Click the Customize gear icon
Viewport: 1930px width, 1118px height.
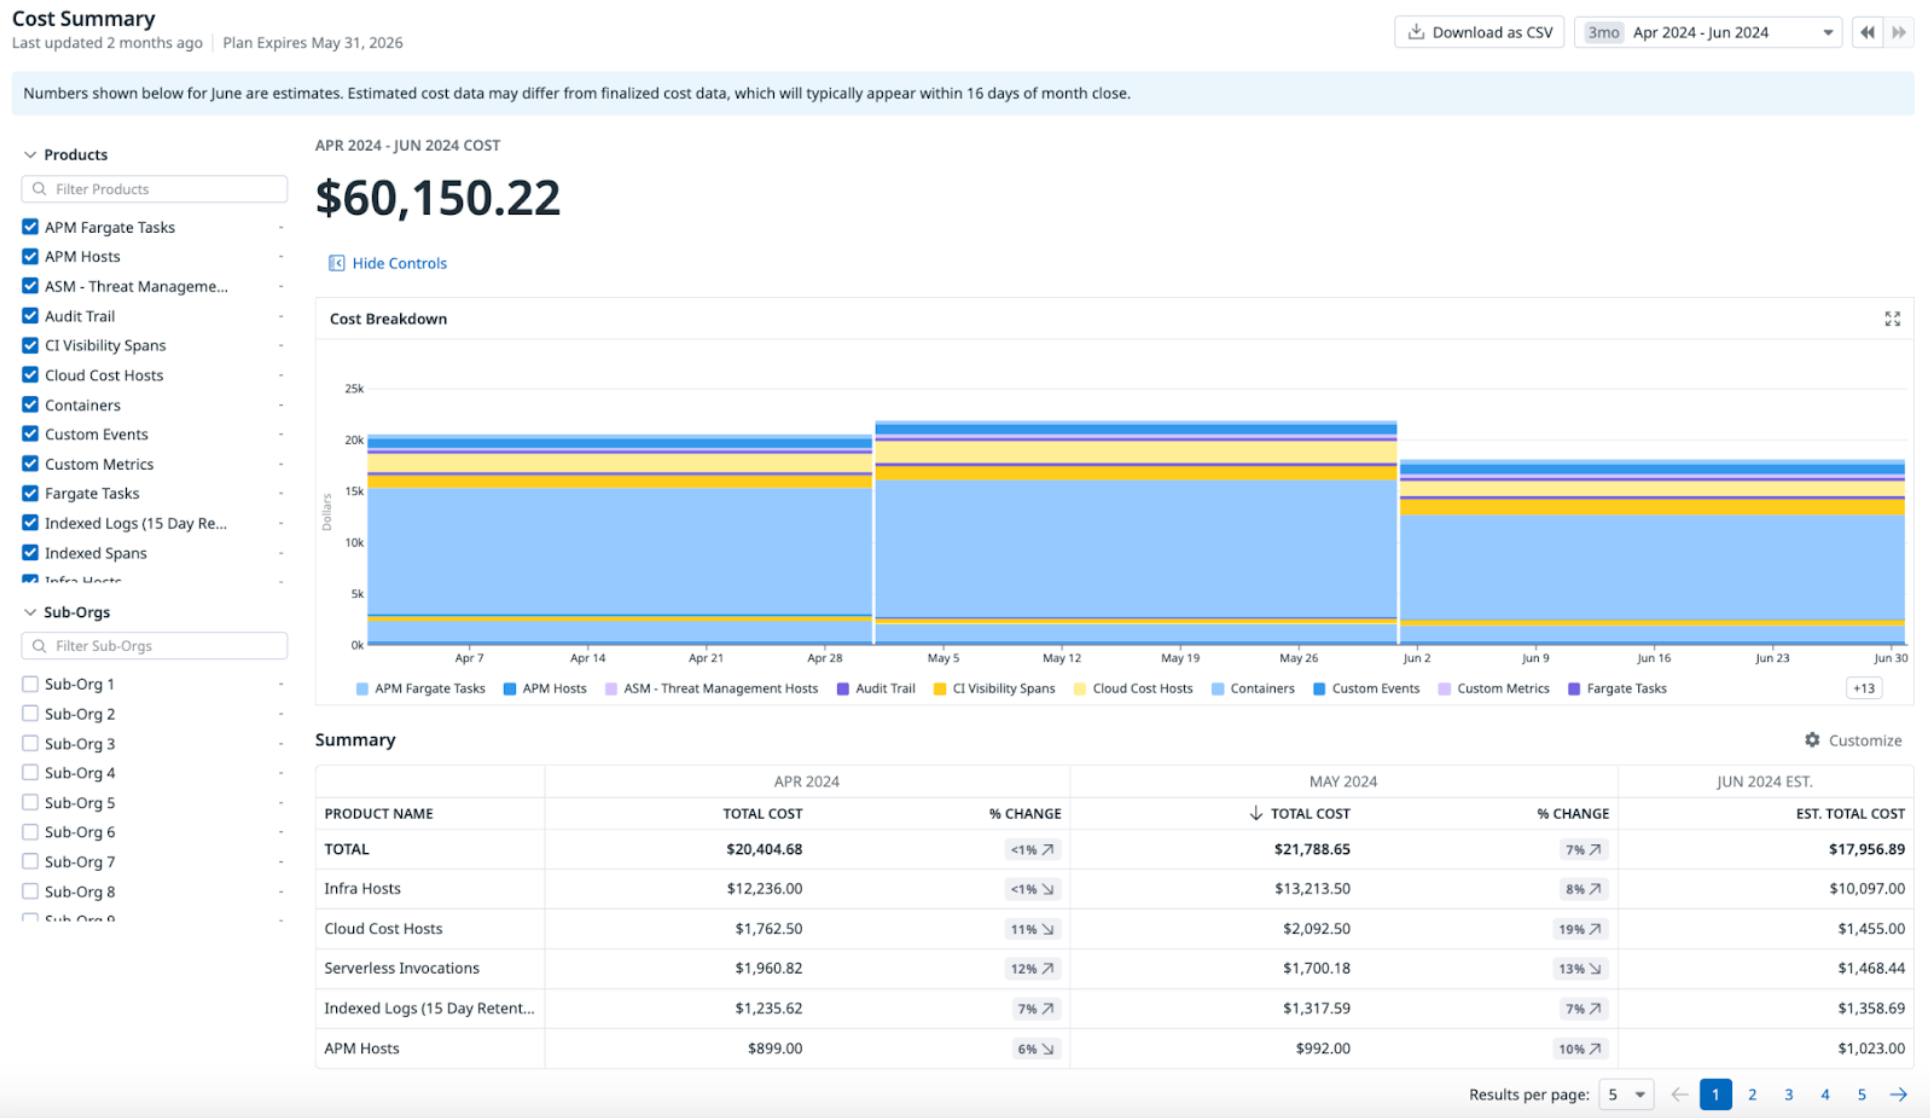click(x=1812, y=740)
